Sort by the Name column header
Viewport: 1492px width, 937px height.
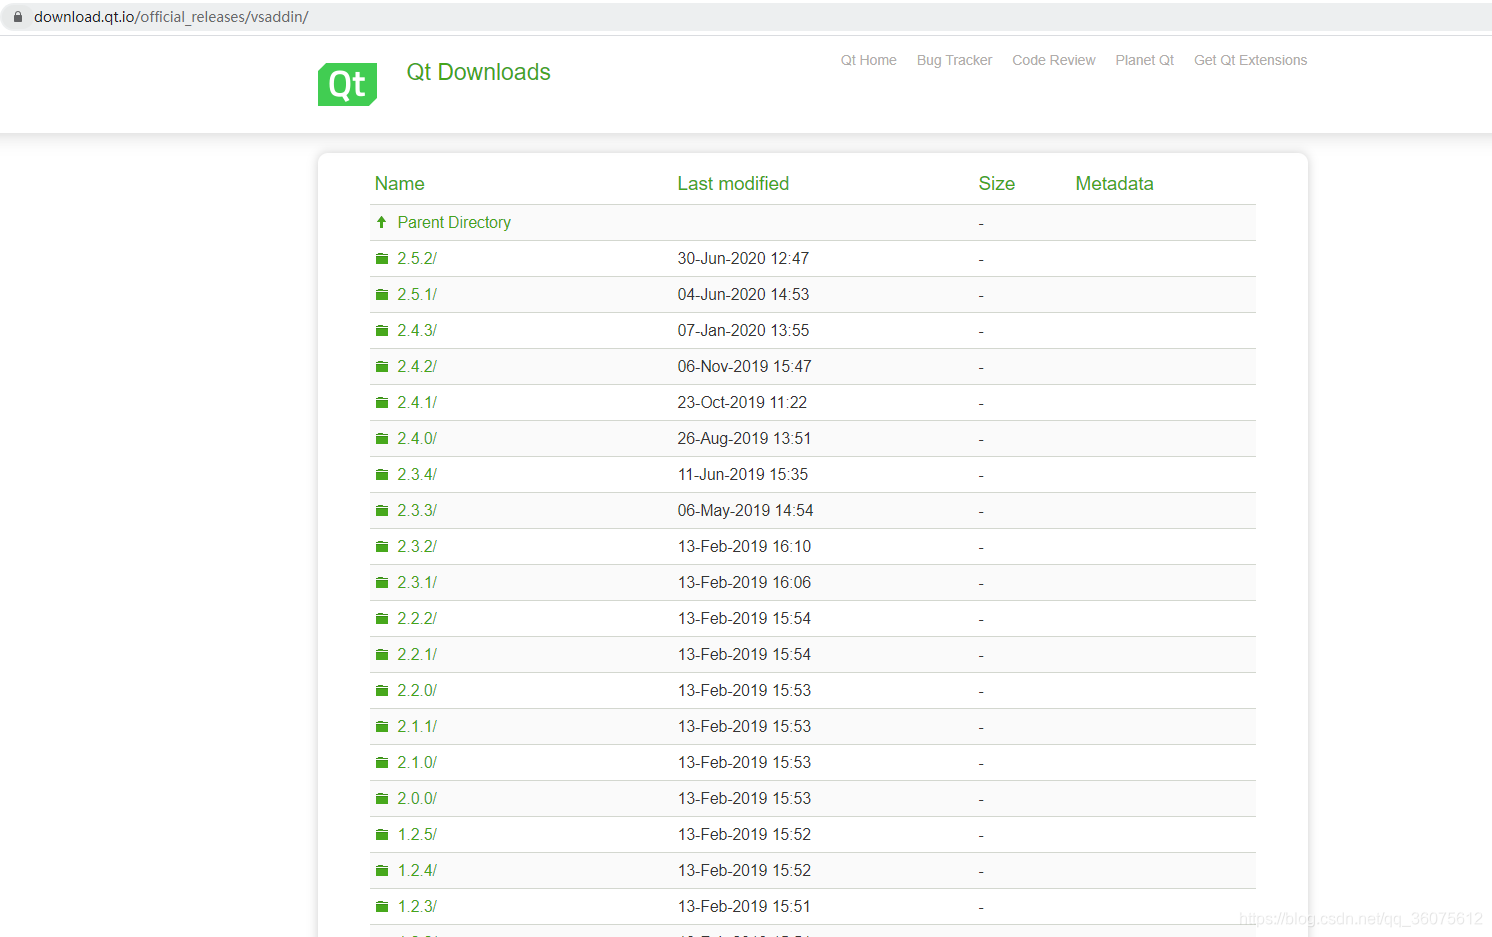pos(399,183)
